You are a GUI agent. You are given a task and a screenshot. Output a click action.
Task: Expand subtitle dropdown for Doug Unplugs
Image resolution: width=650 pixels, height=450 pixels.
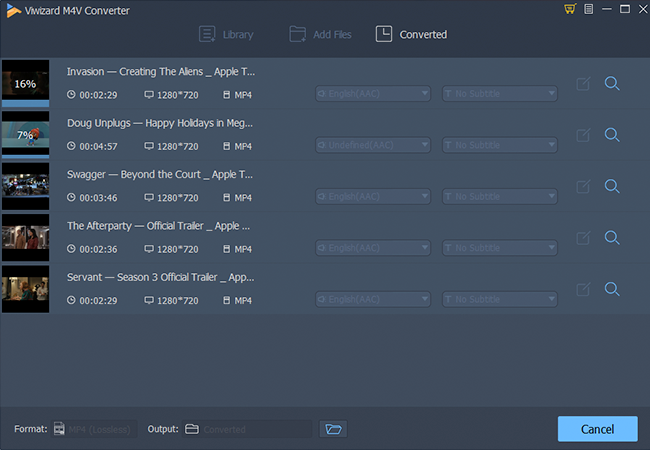coord(549,145)
